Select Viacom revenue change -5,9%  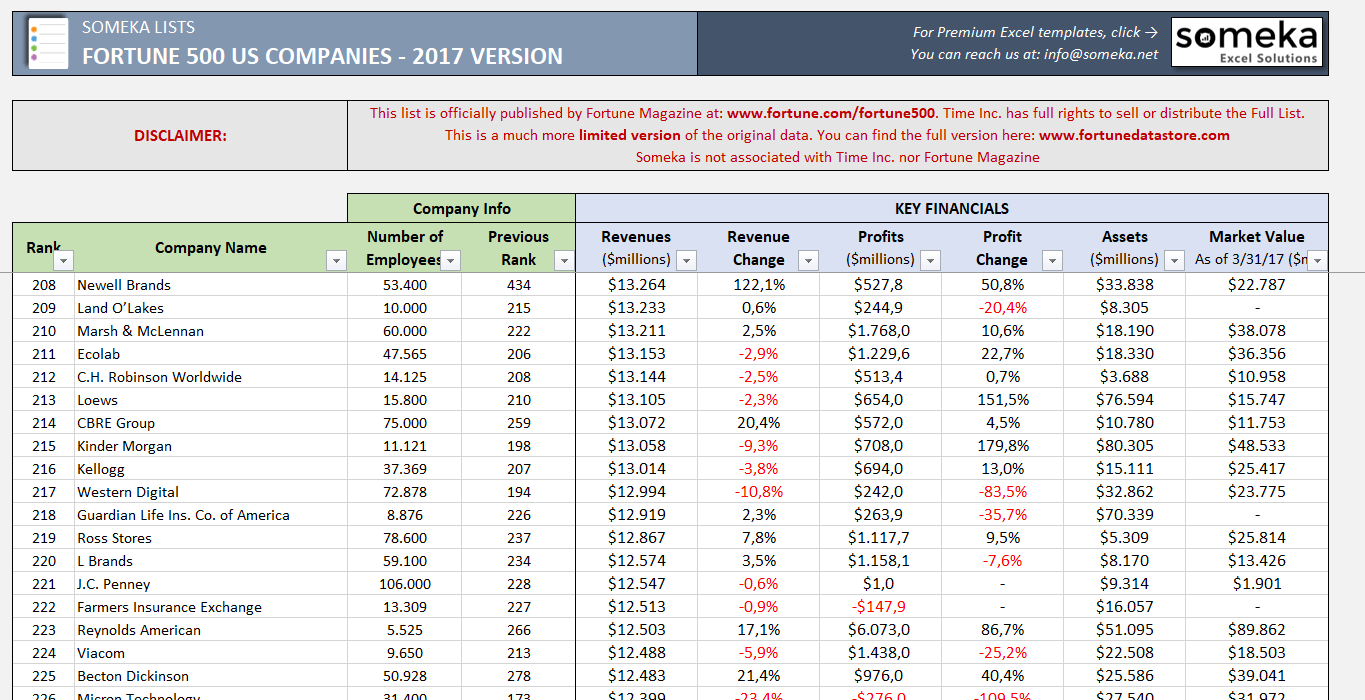click(x=759, y=653)
